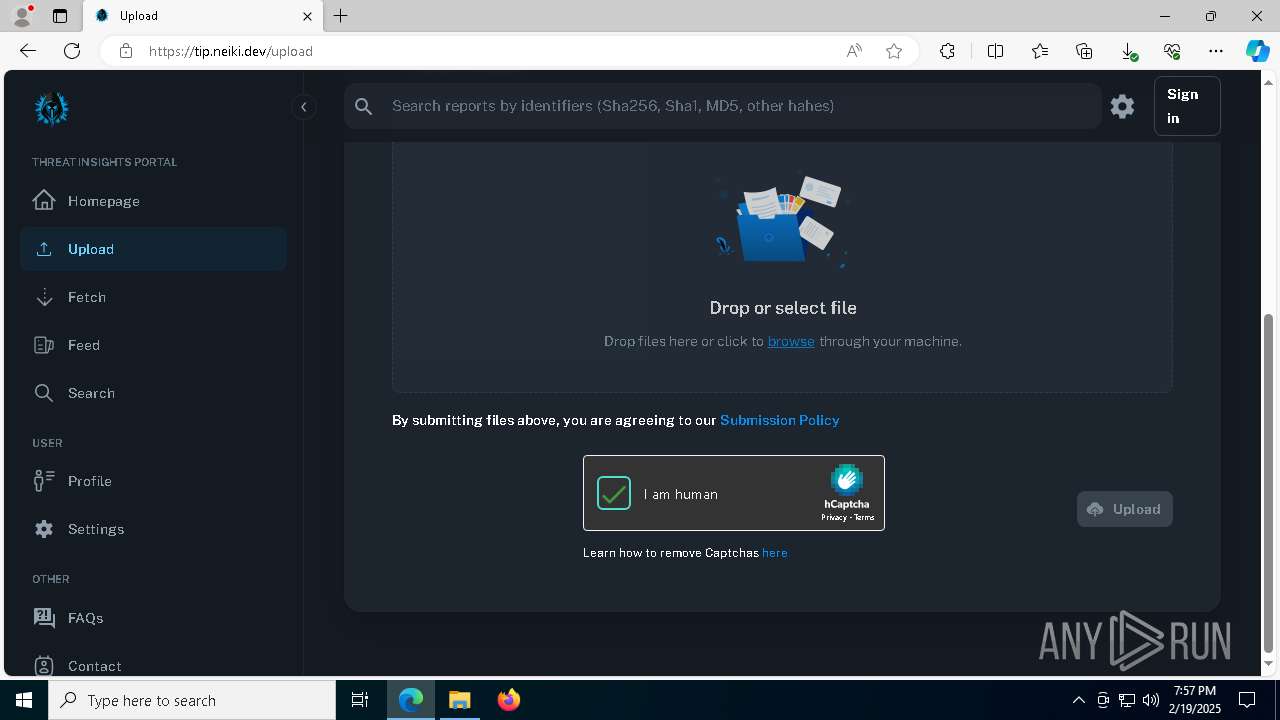Click the page vertical scrollbar
The height and width of the screenshot is (720, 1280).
tap(1269, 483)
